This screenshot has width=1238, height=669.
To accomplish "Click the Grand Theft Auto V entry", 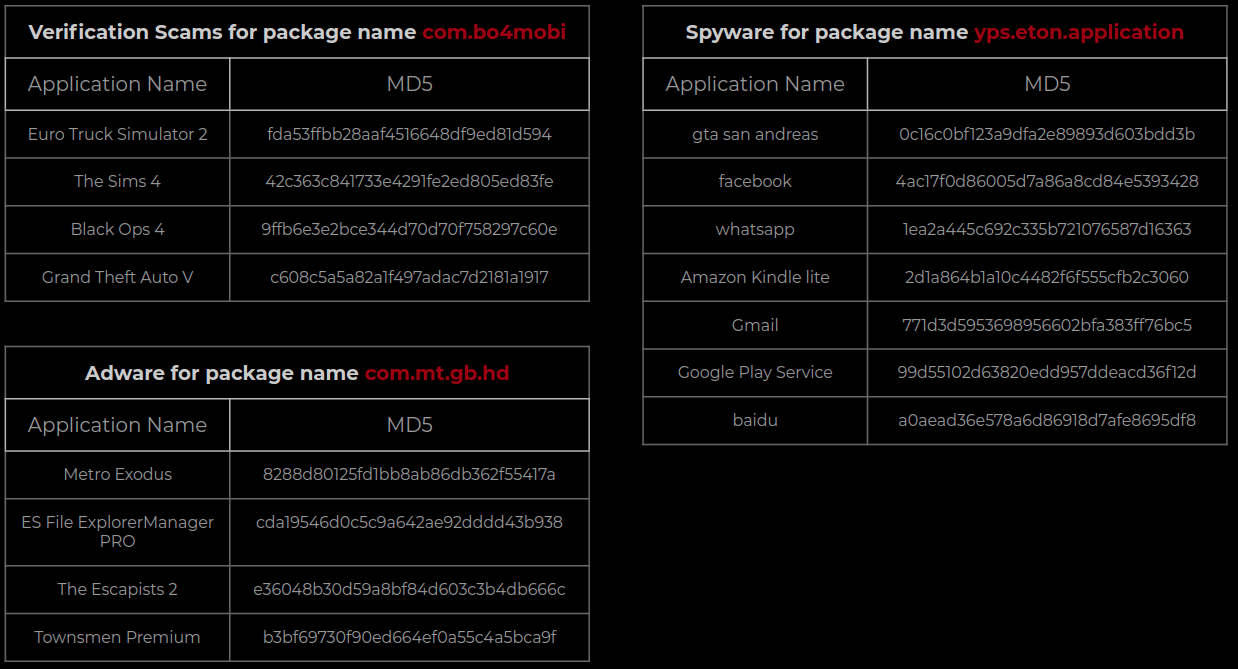I will 118,277.
